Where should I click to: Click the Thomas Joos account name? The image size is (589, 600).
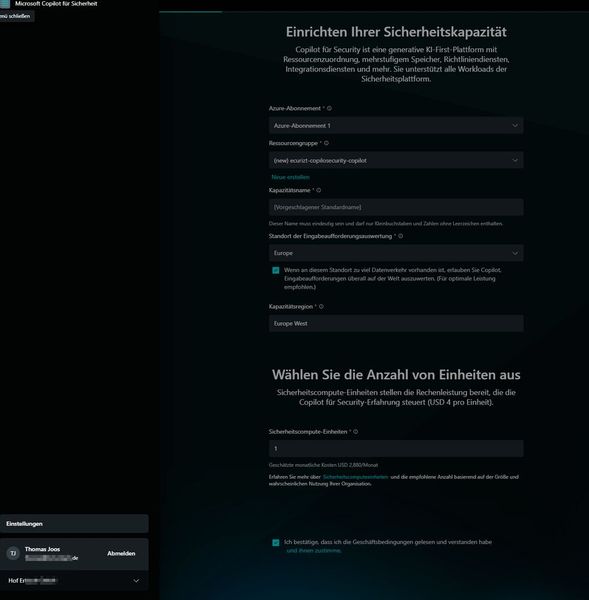click(x=42, y=549)
